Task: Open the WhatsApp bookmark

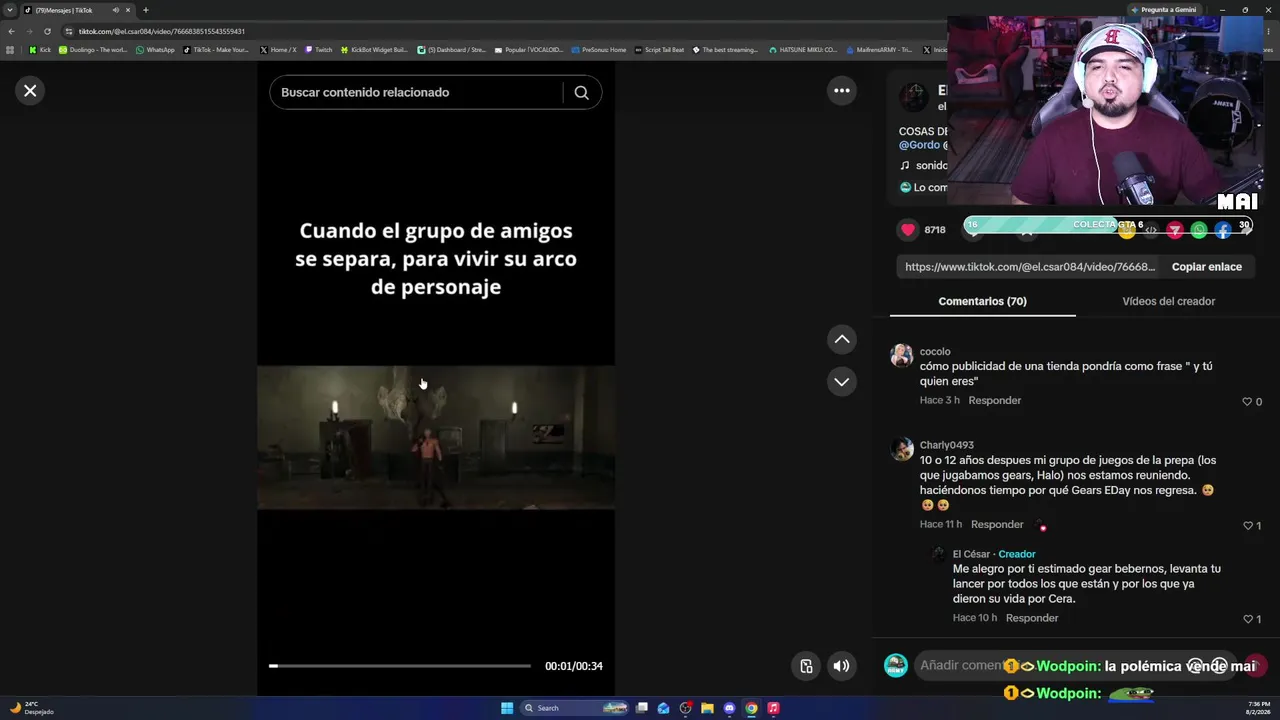Action: tap(155, 50)
